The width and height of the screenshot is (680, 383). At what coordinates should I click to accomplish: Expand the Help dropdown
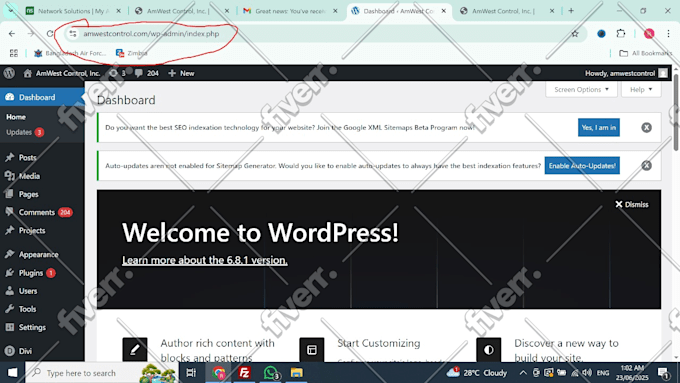pyautogui.click(x=641, y=89)
